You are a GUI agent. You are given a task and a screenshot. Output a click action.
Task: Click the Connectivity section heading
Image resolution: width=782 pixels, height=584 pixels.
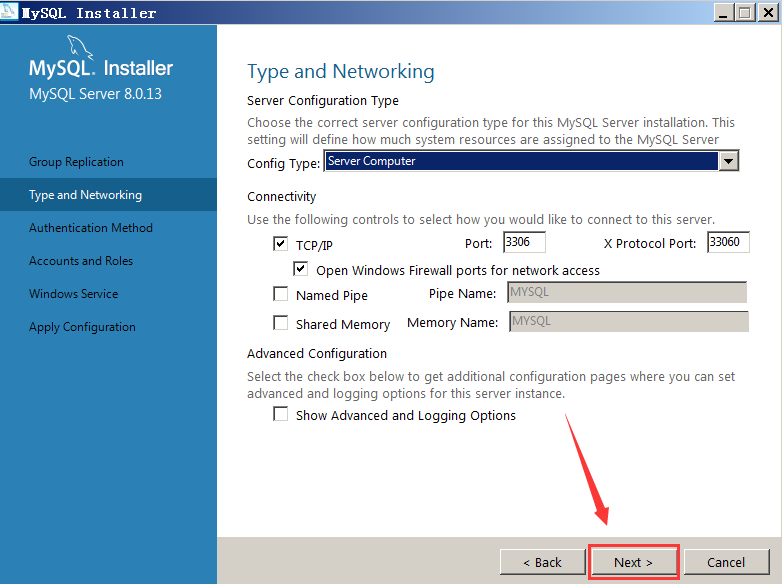click(x=282, y=196)
